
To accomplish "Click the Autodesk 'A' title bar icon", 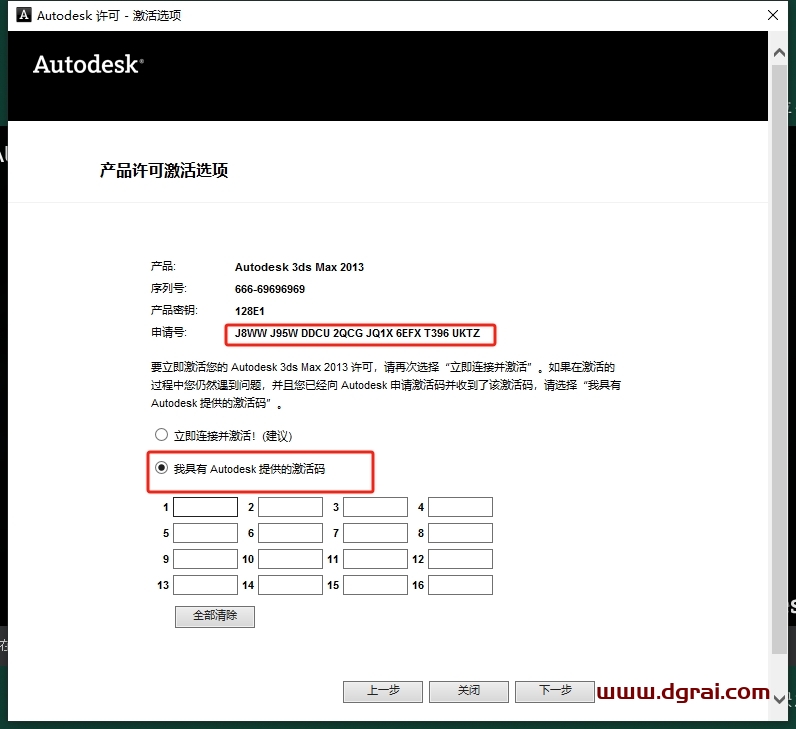I will [x=23, y=15].
